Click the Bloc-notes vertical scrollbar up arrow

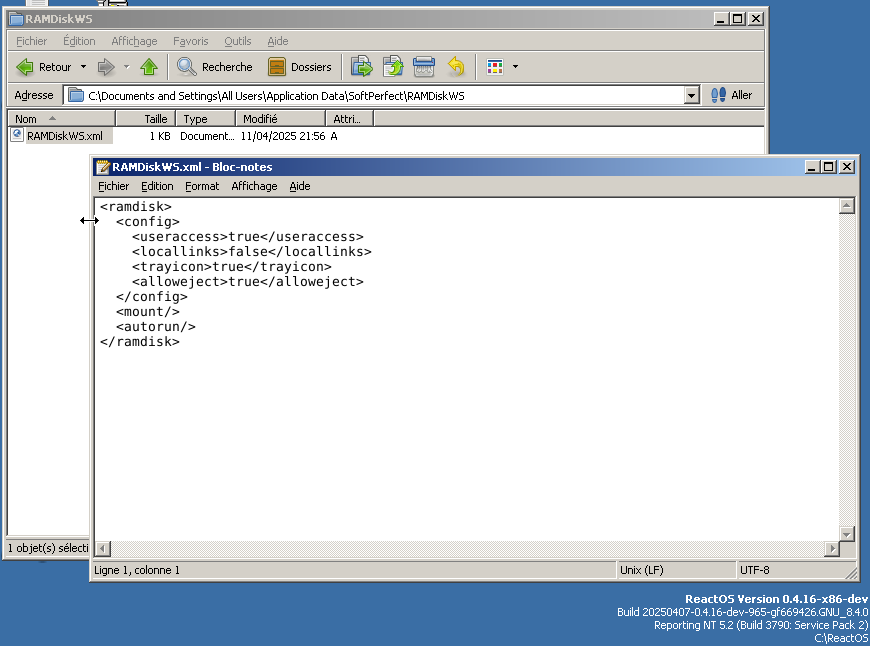coord(846,206)
